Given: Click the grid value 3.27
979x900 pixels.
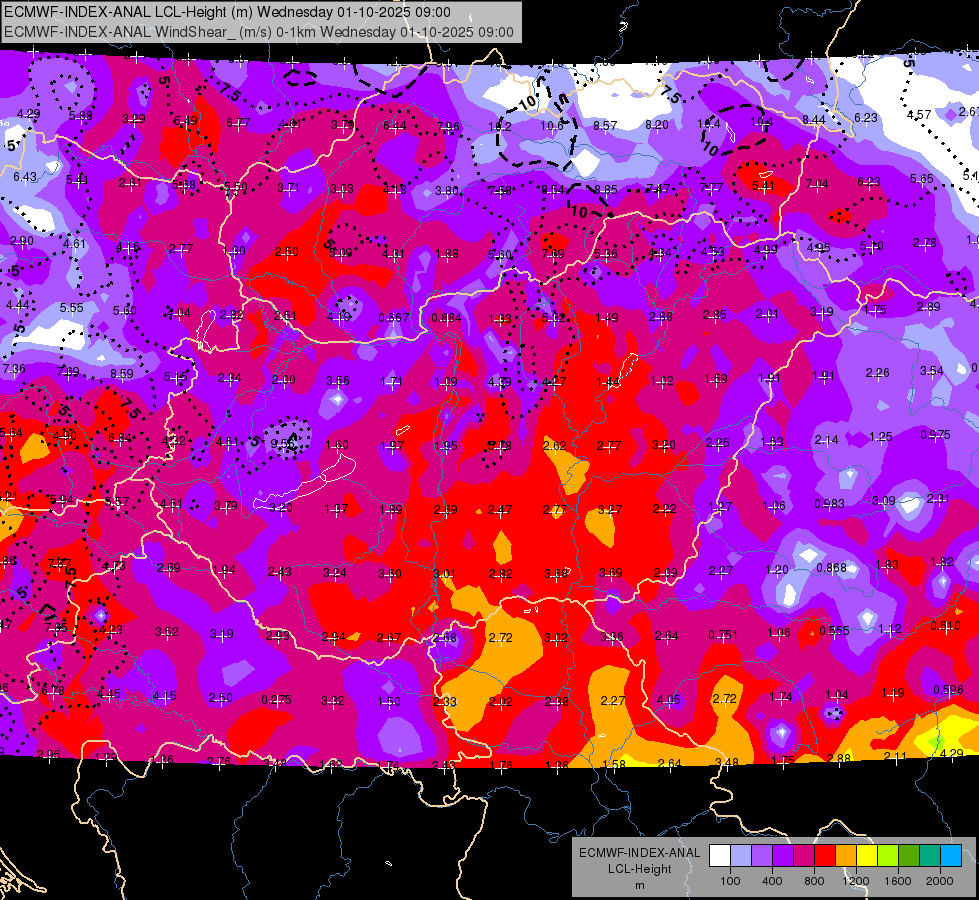Looking at the screenshot, I should pos(609,509).
